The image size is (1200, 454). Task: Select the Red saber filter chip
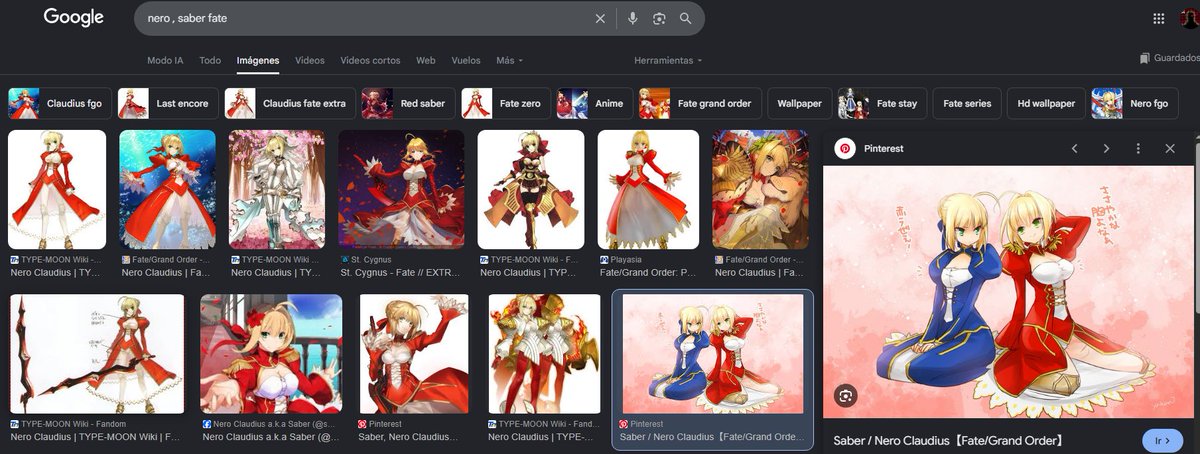click(407, 103)
